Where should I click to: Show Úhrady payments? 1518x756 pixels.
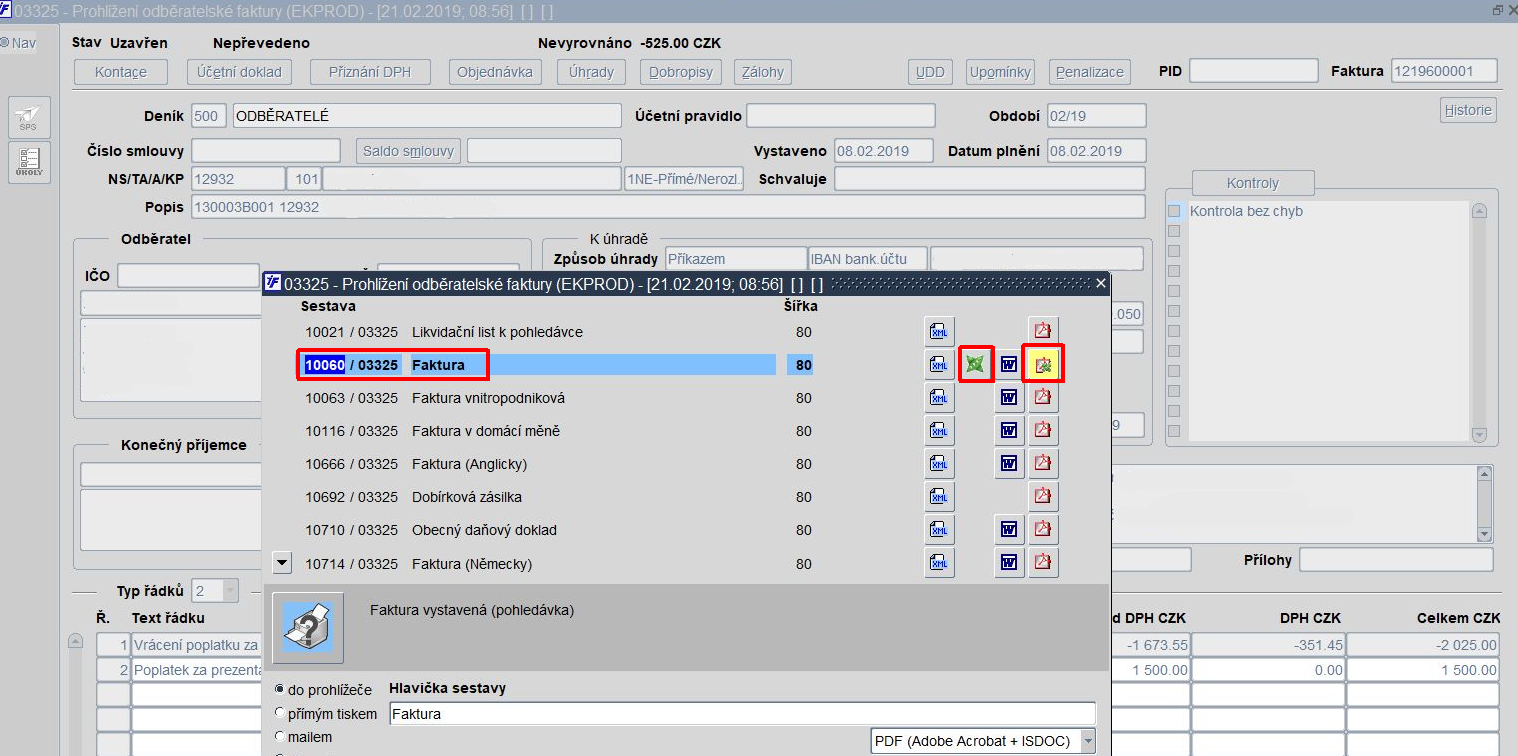[x=591, y=72]
